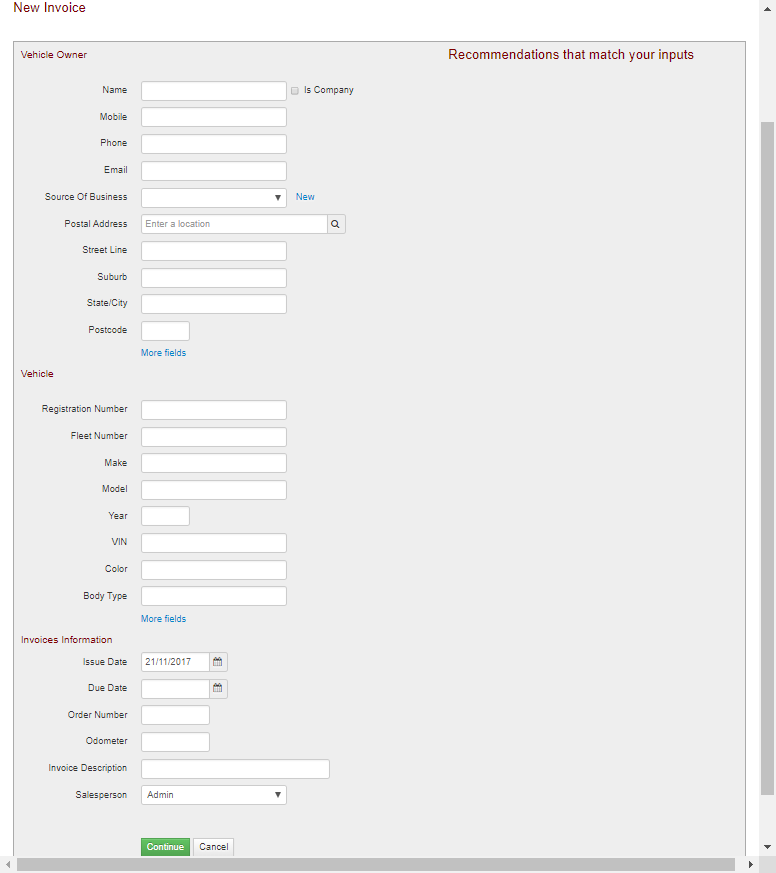This screenshot has width=776, height=873.
Task: Focus the Suburb input field
Action: click(x=214, y=278)
